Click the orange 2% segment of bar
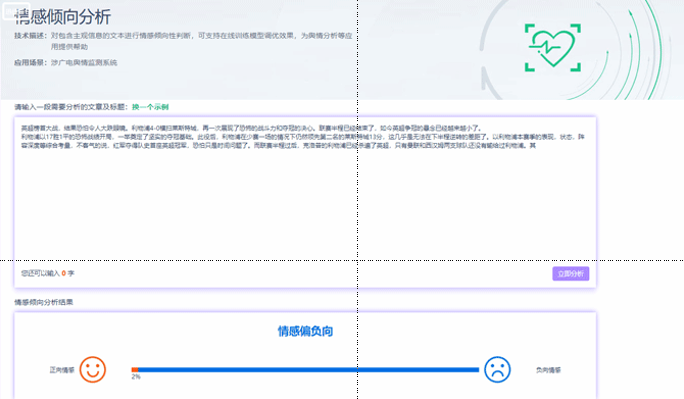Viewport: 684px width, 399px height. 135,370
